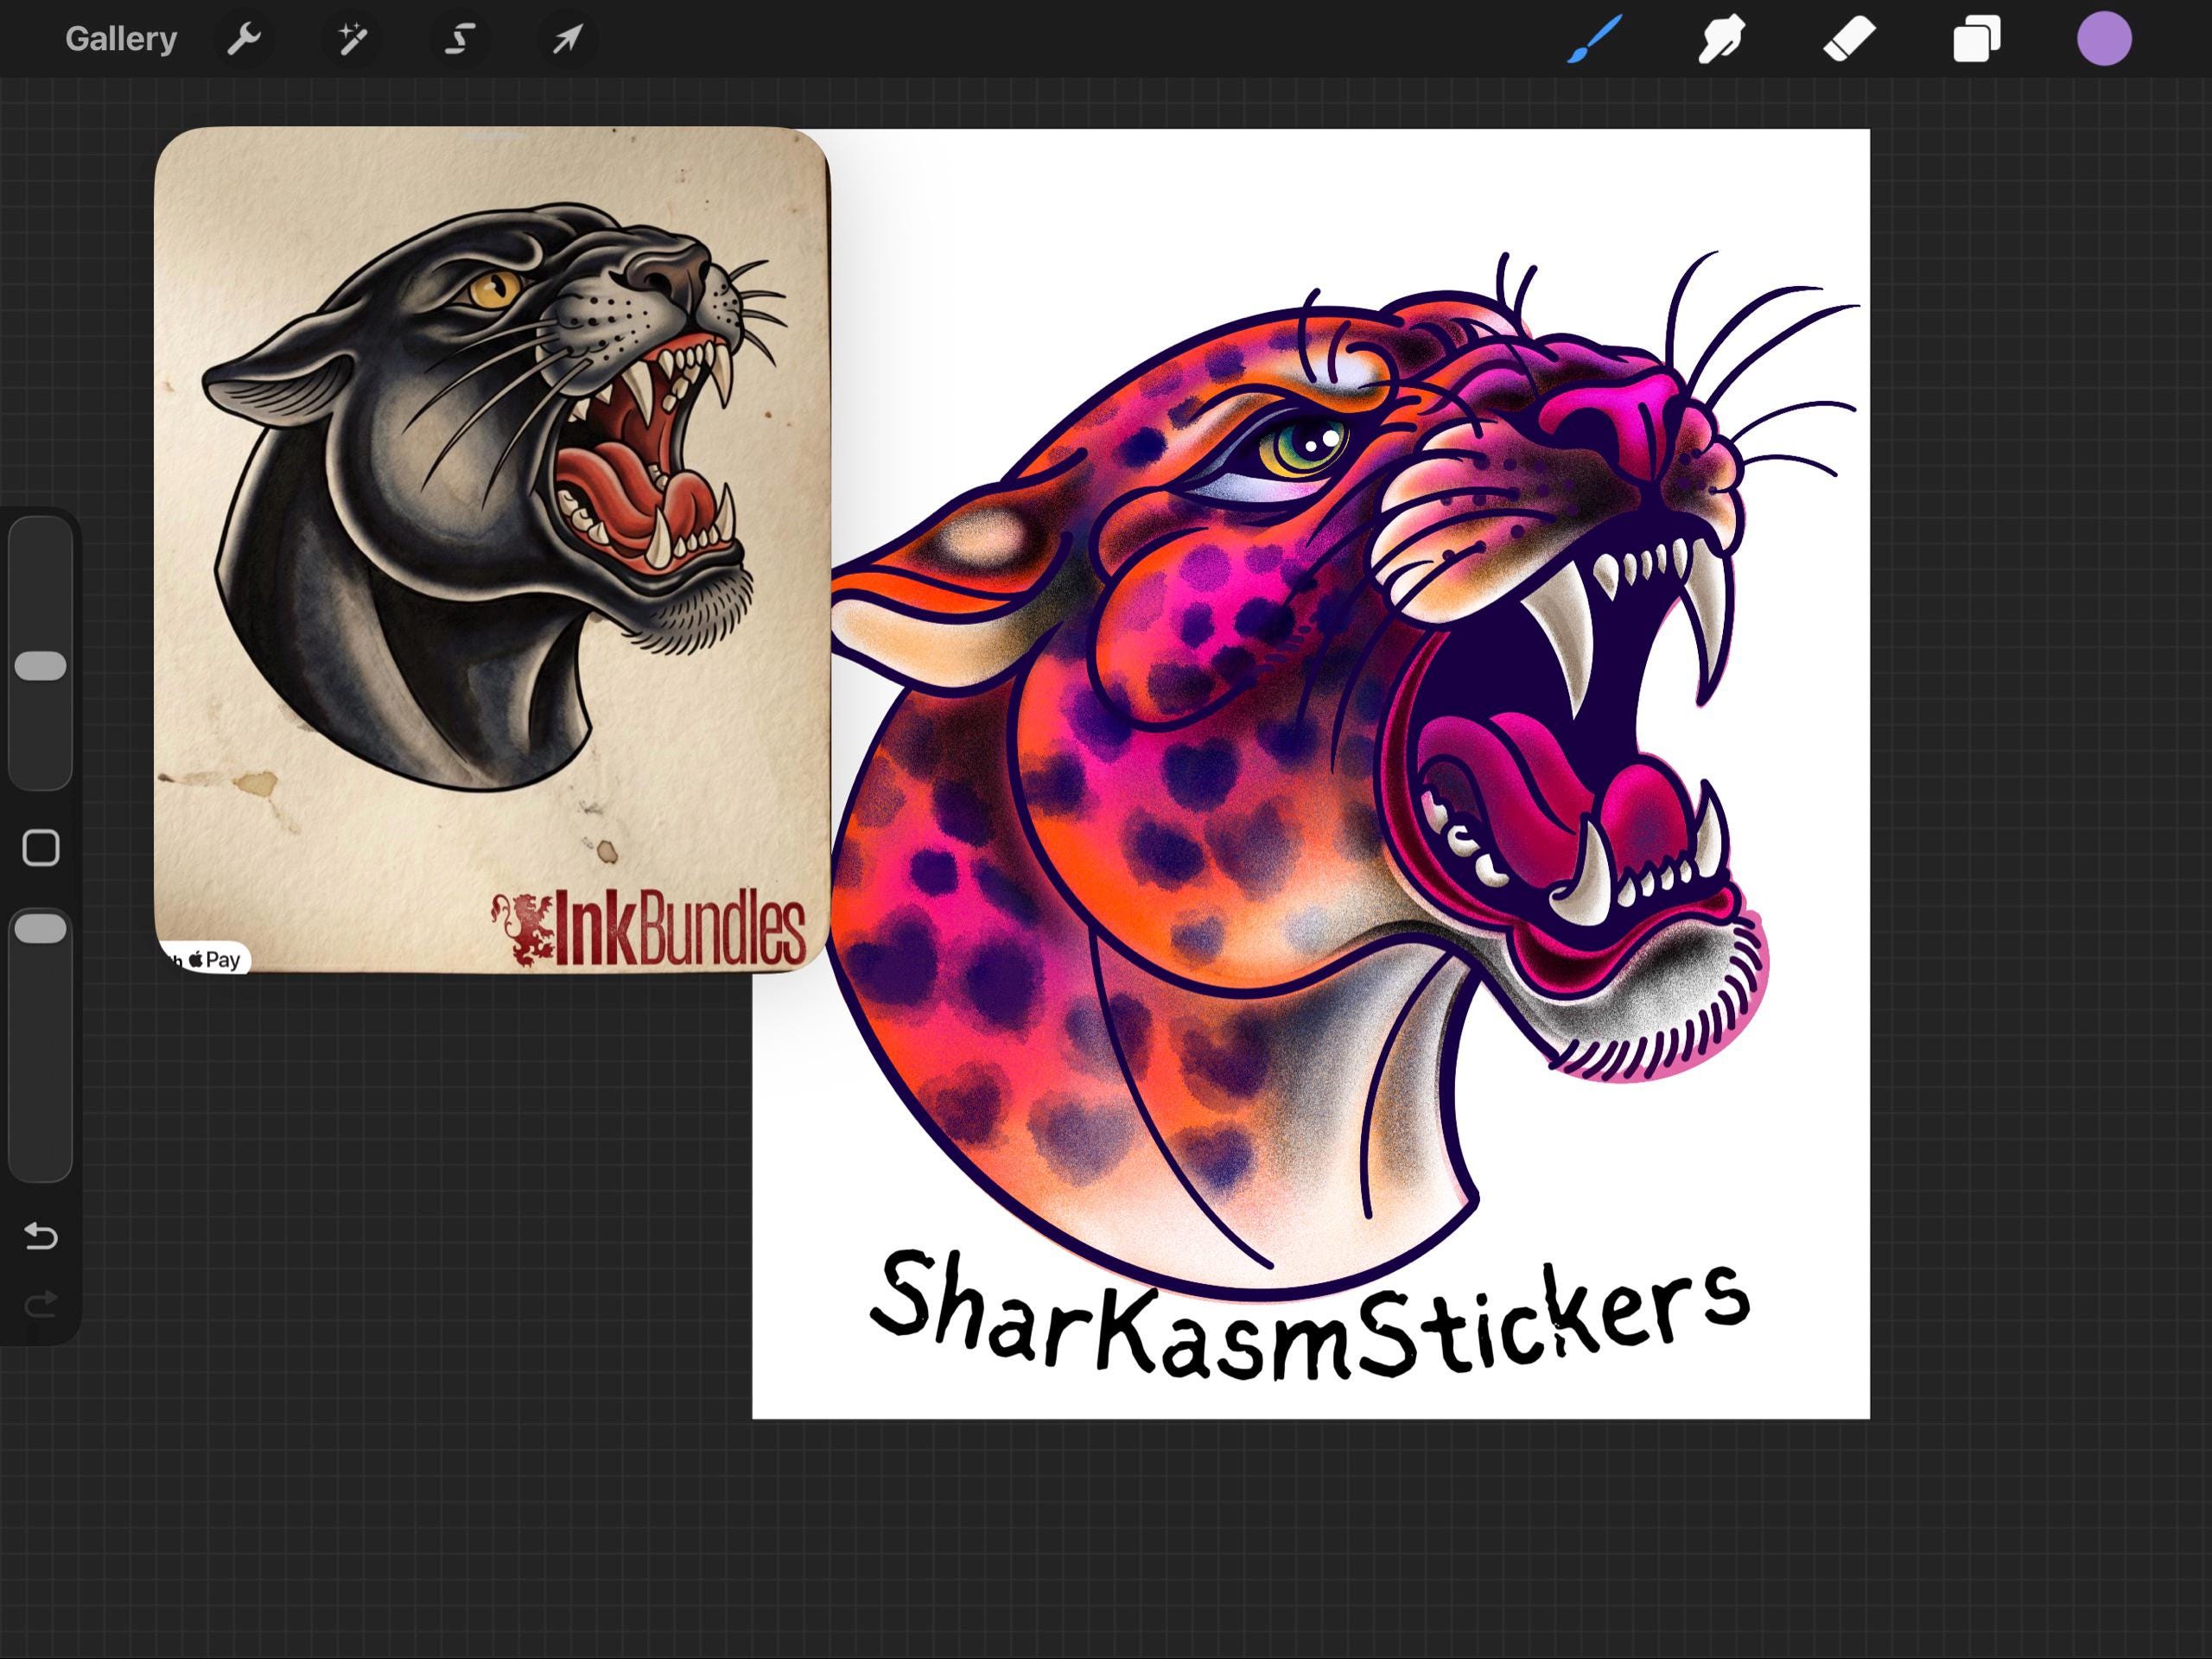Screen dimensions: 2212x1659
Task: Select the Smudge tool
Action: coord(1721,40)
